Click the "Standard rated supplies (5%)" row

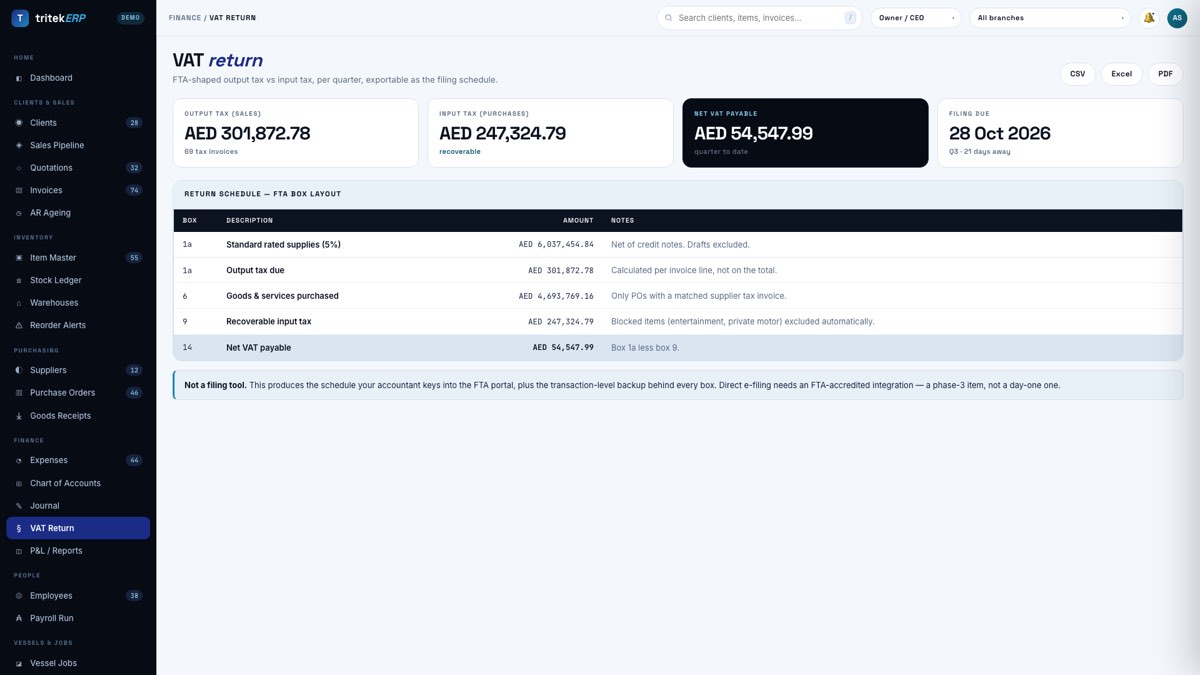678,245
